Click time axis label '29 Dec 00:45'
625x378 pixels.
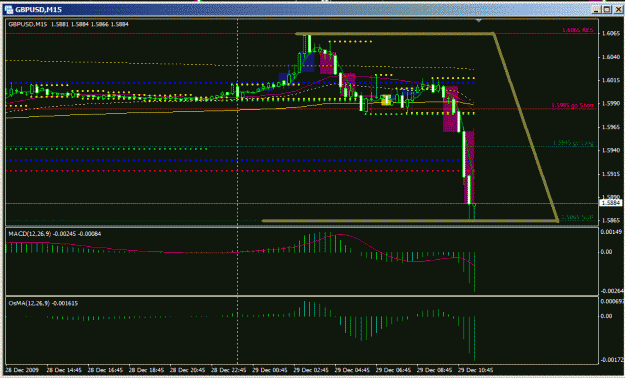coord(270,370)
